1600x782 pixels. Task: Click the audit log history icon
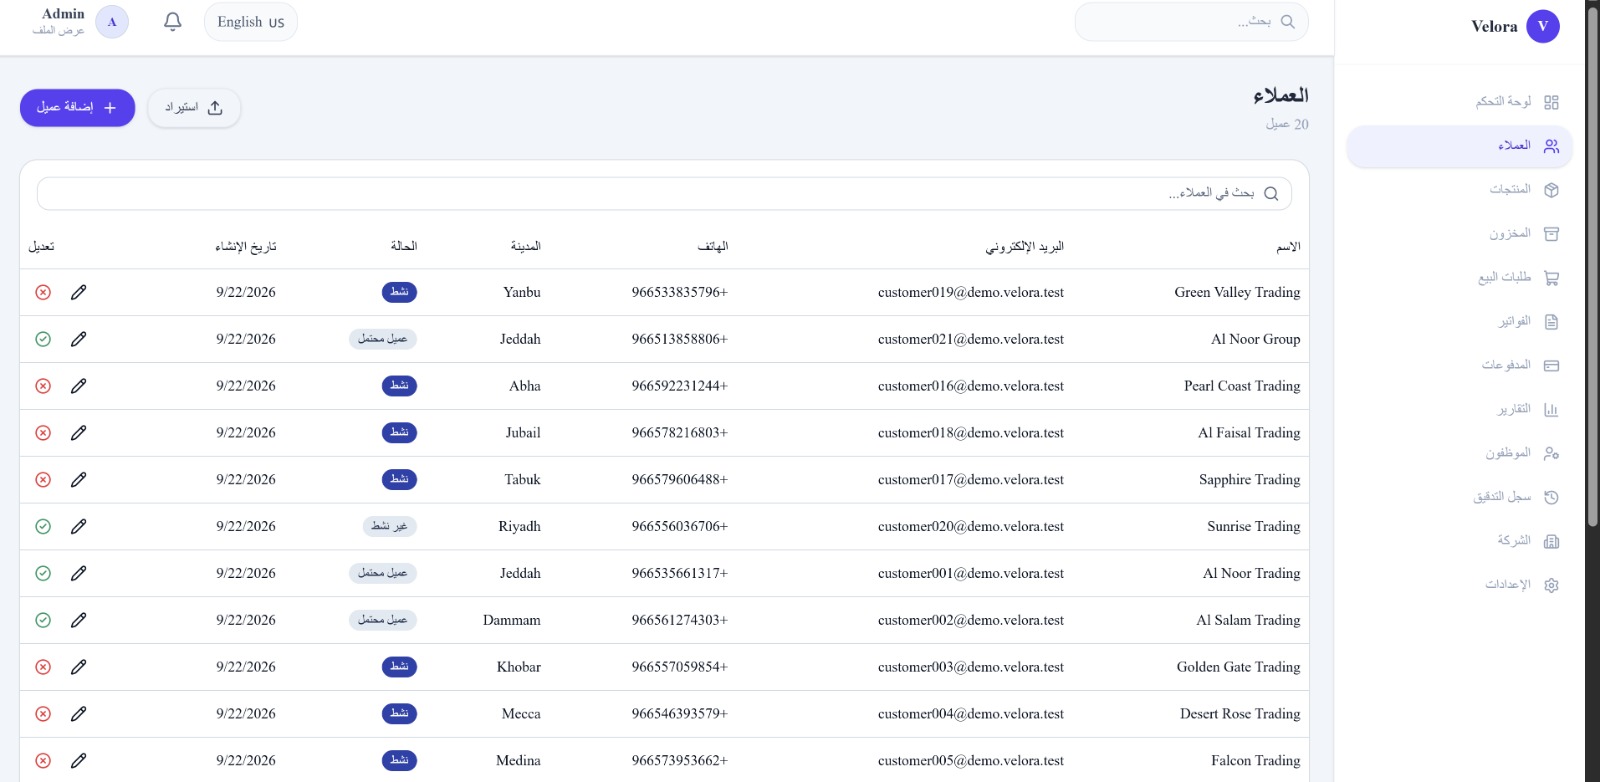tap(1551, 497)
